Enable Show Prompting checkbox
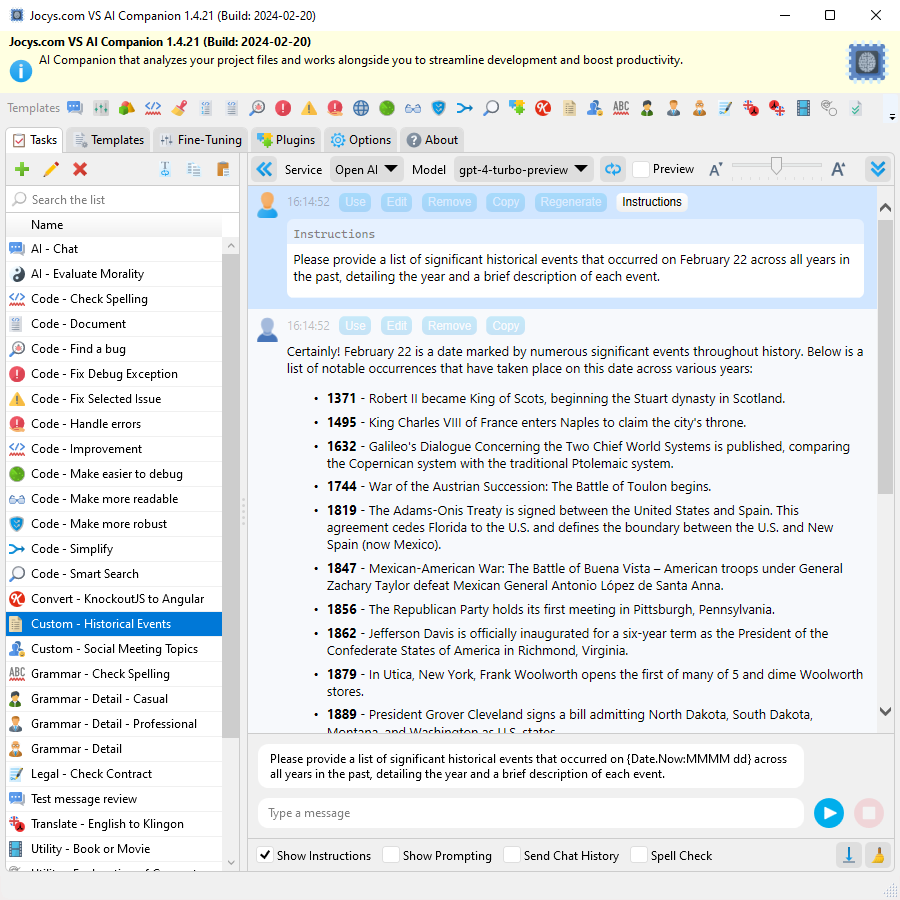This screenshot has height=900, width=900. click(391, 855)
